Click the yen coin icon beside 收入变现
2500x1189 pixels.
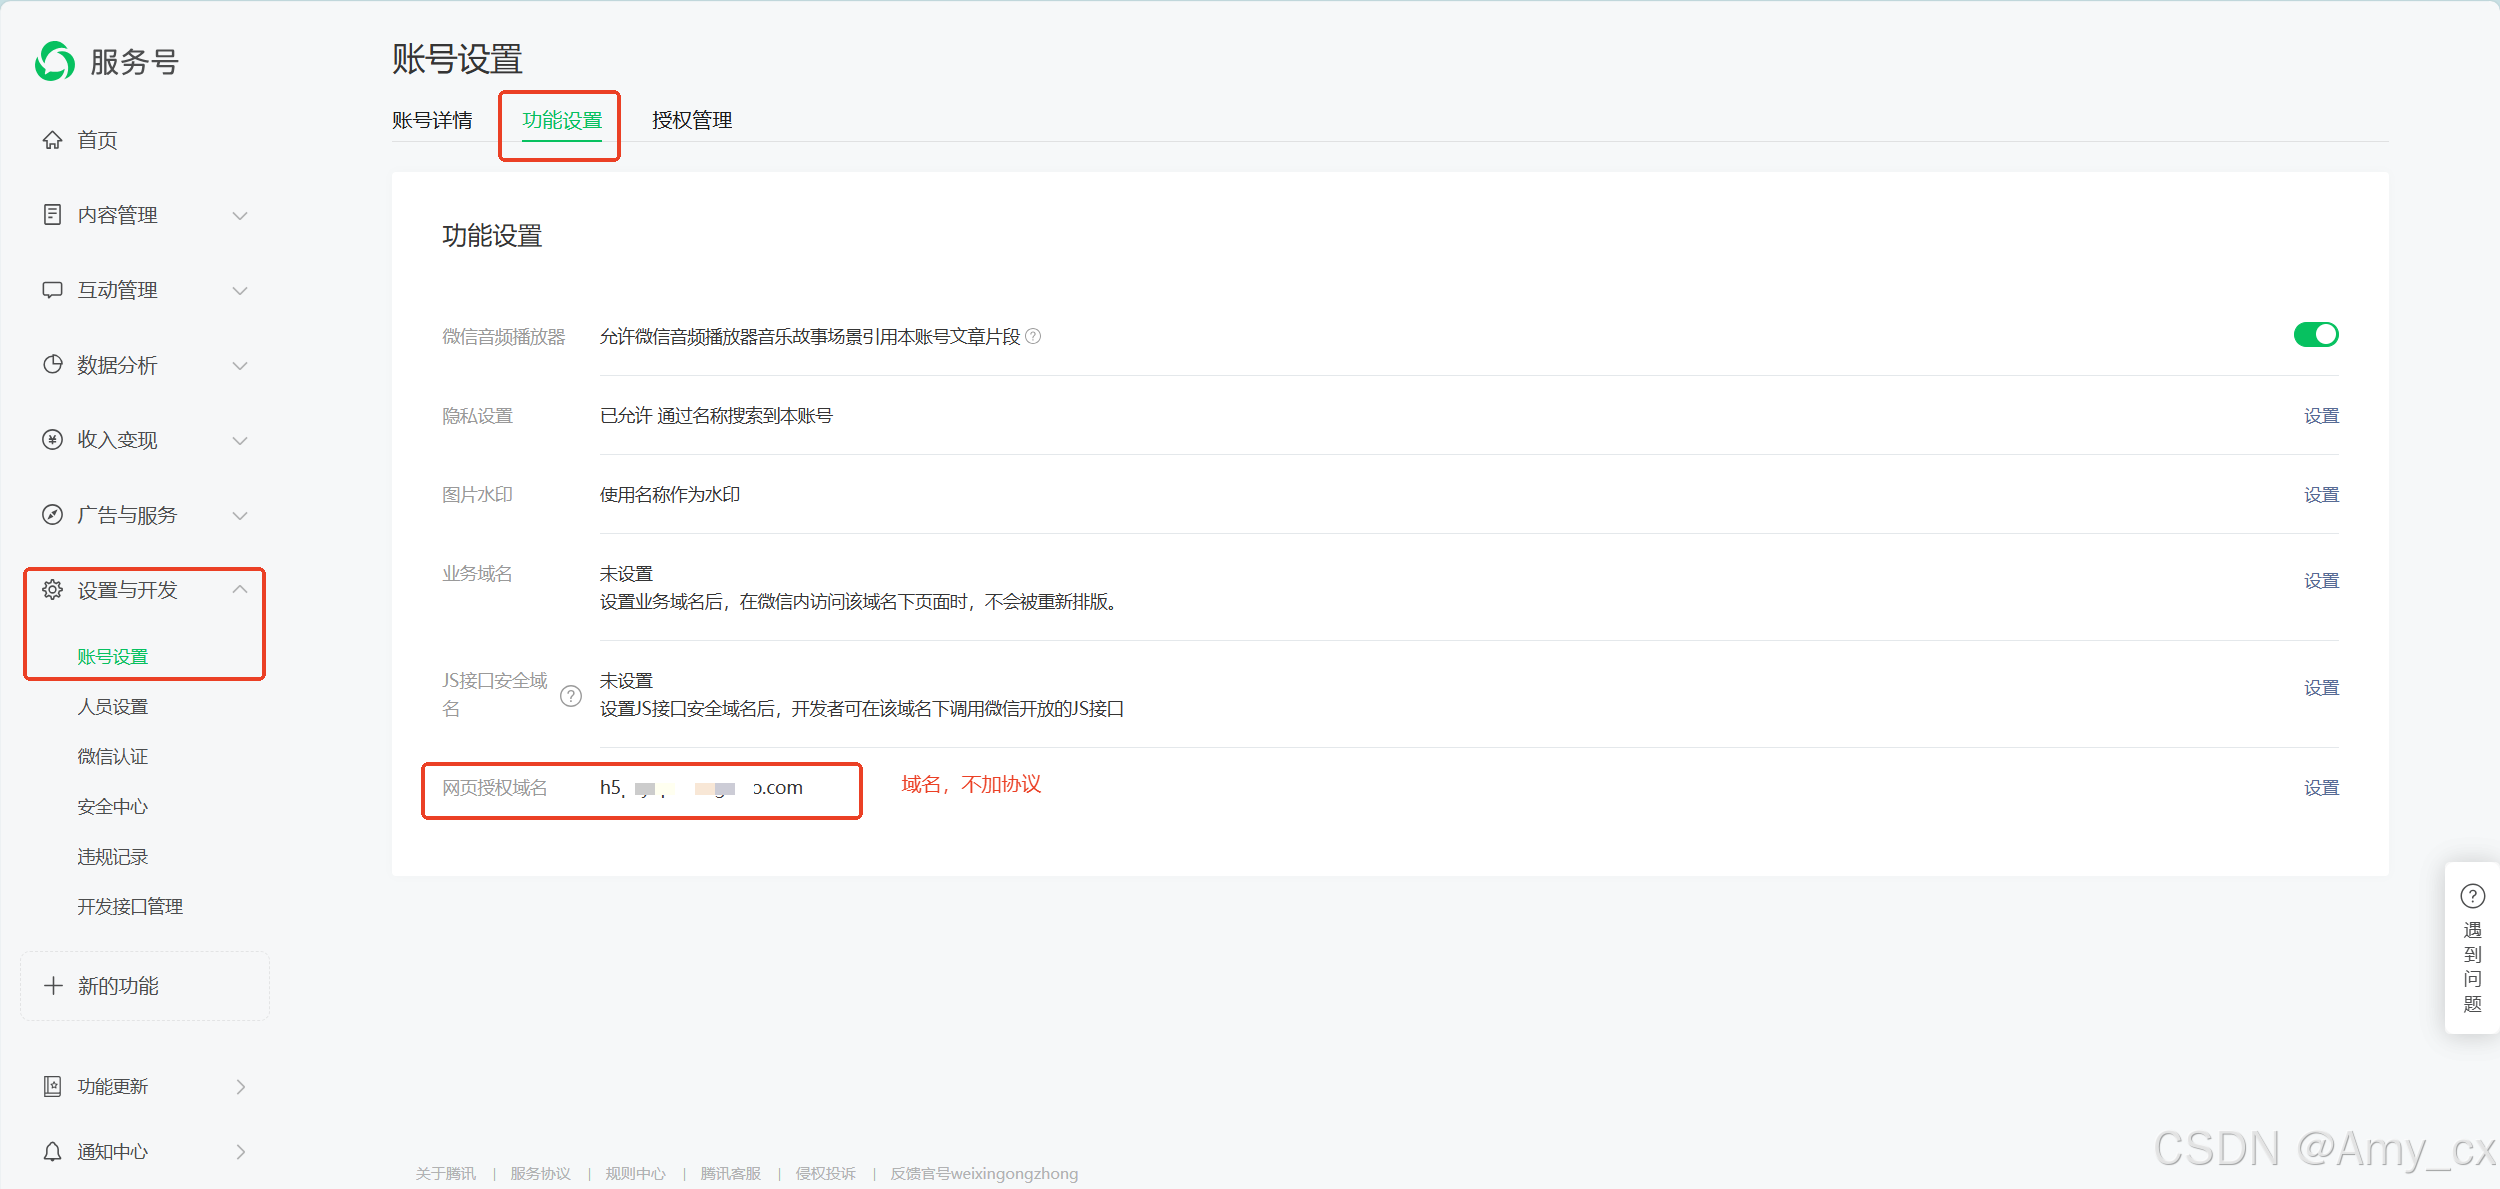point(53,440)
